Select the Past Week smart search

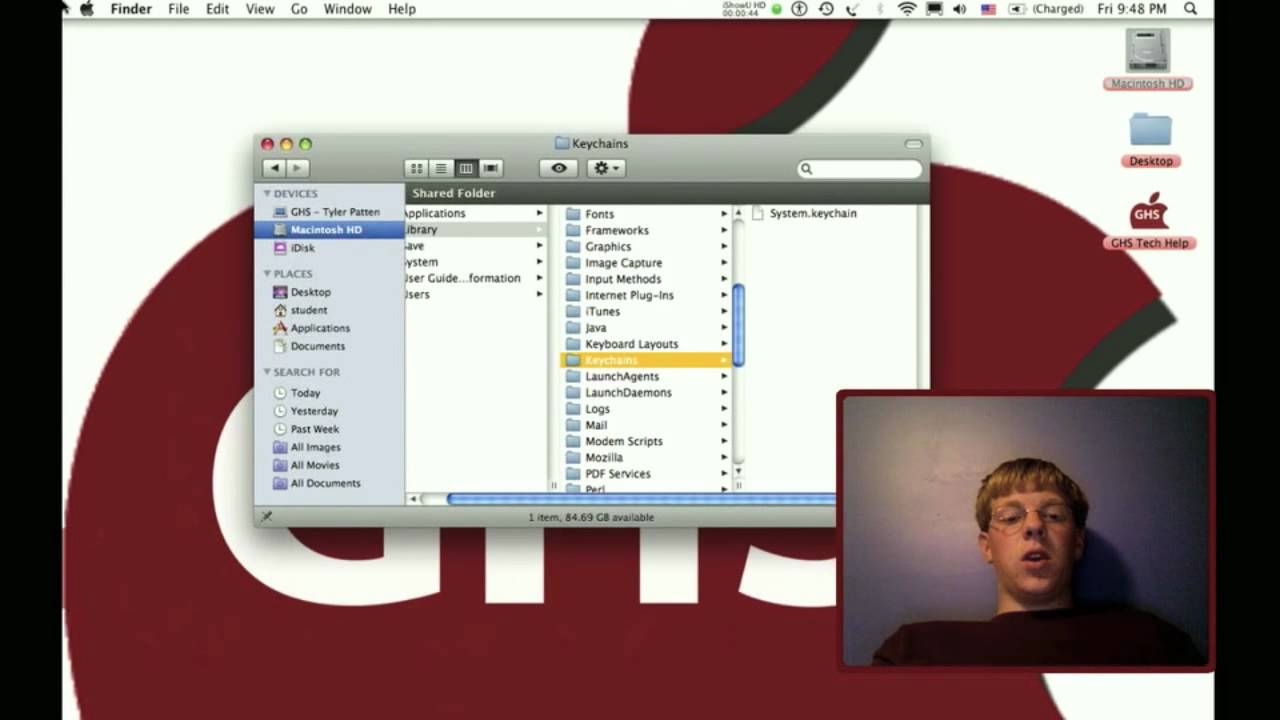329,429
